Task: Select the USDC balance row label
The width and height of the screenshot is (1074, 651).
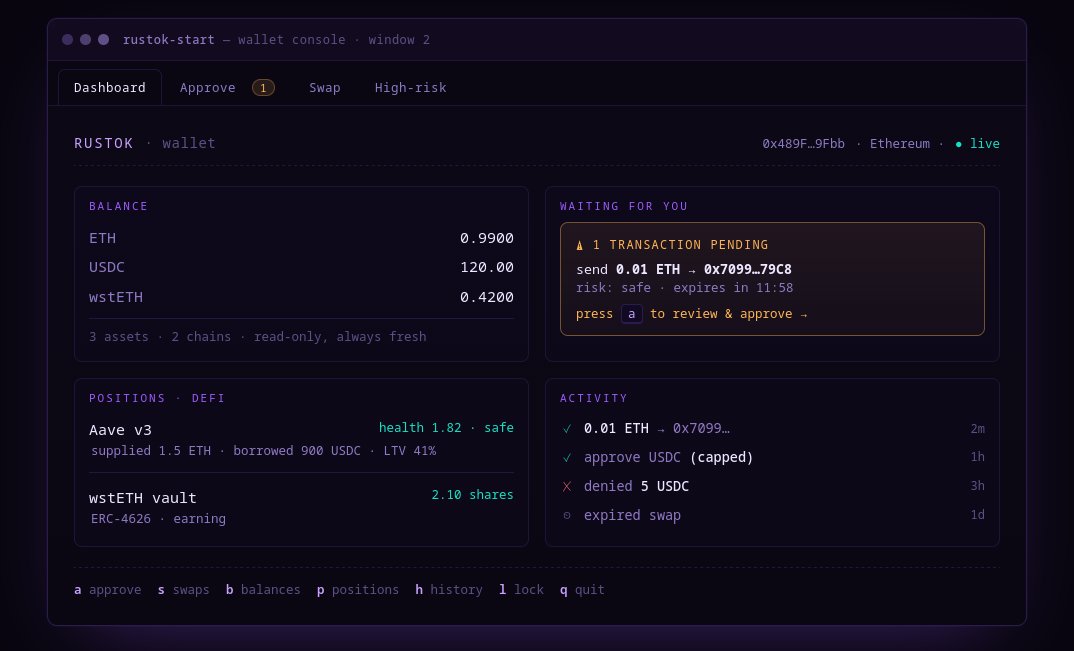Action: (x=107, y=267)
